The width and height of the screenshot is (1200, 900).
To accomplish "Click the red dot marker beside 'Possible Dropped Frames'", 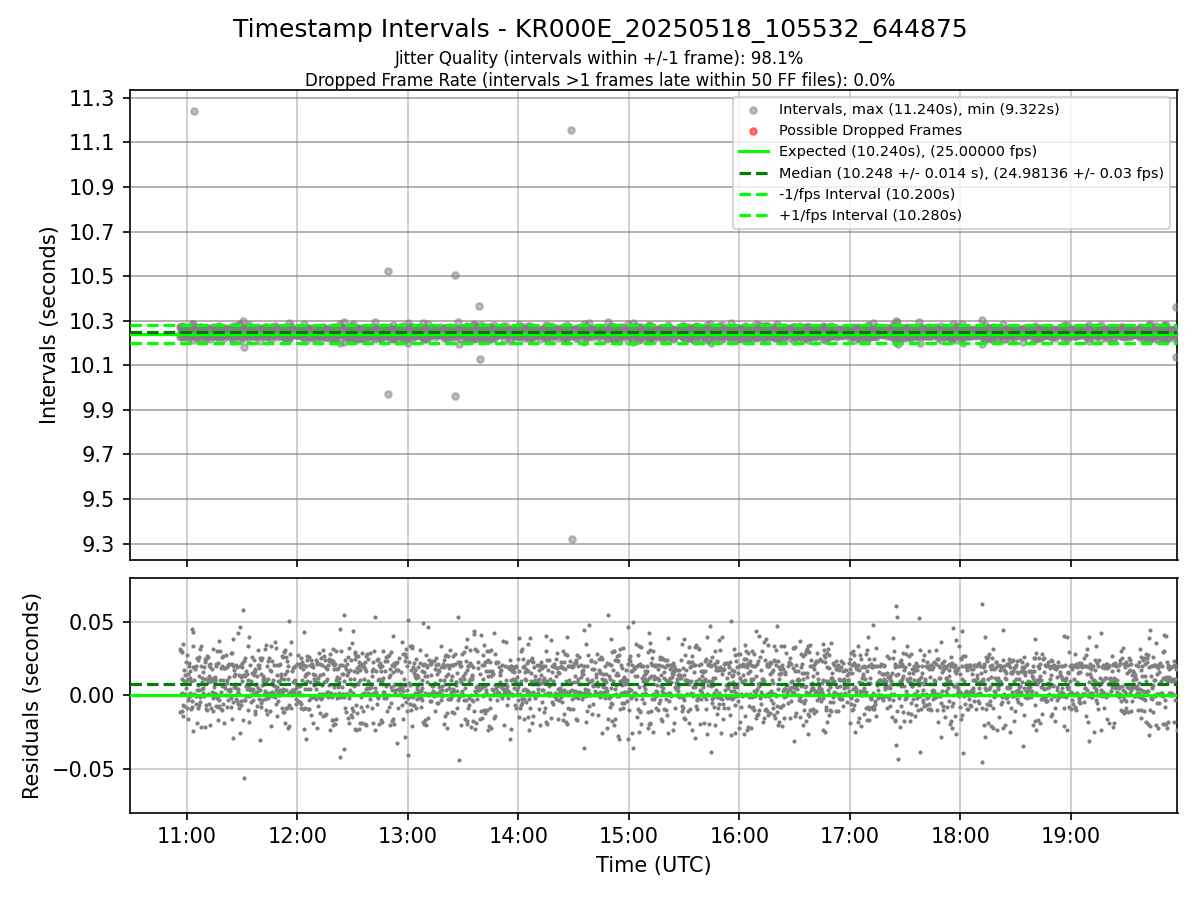I will pos(754,131).
